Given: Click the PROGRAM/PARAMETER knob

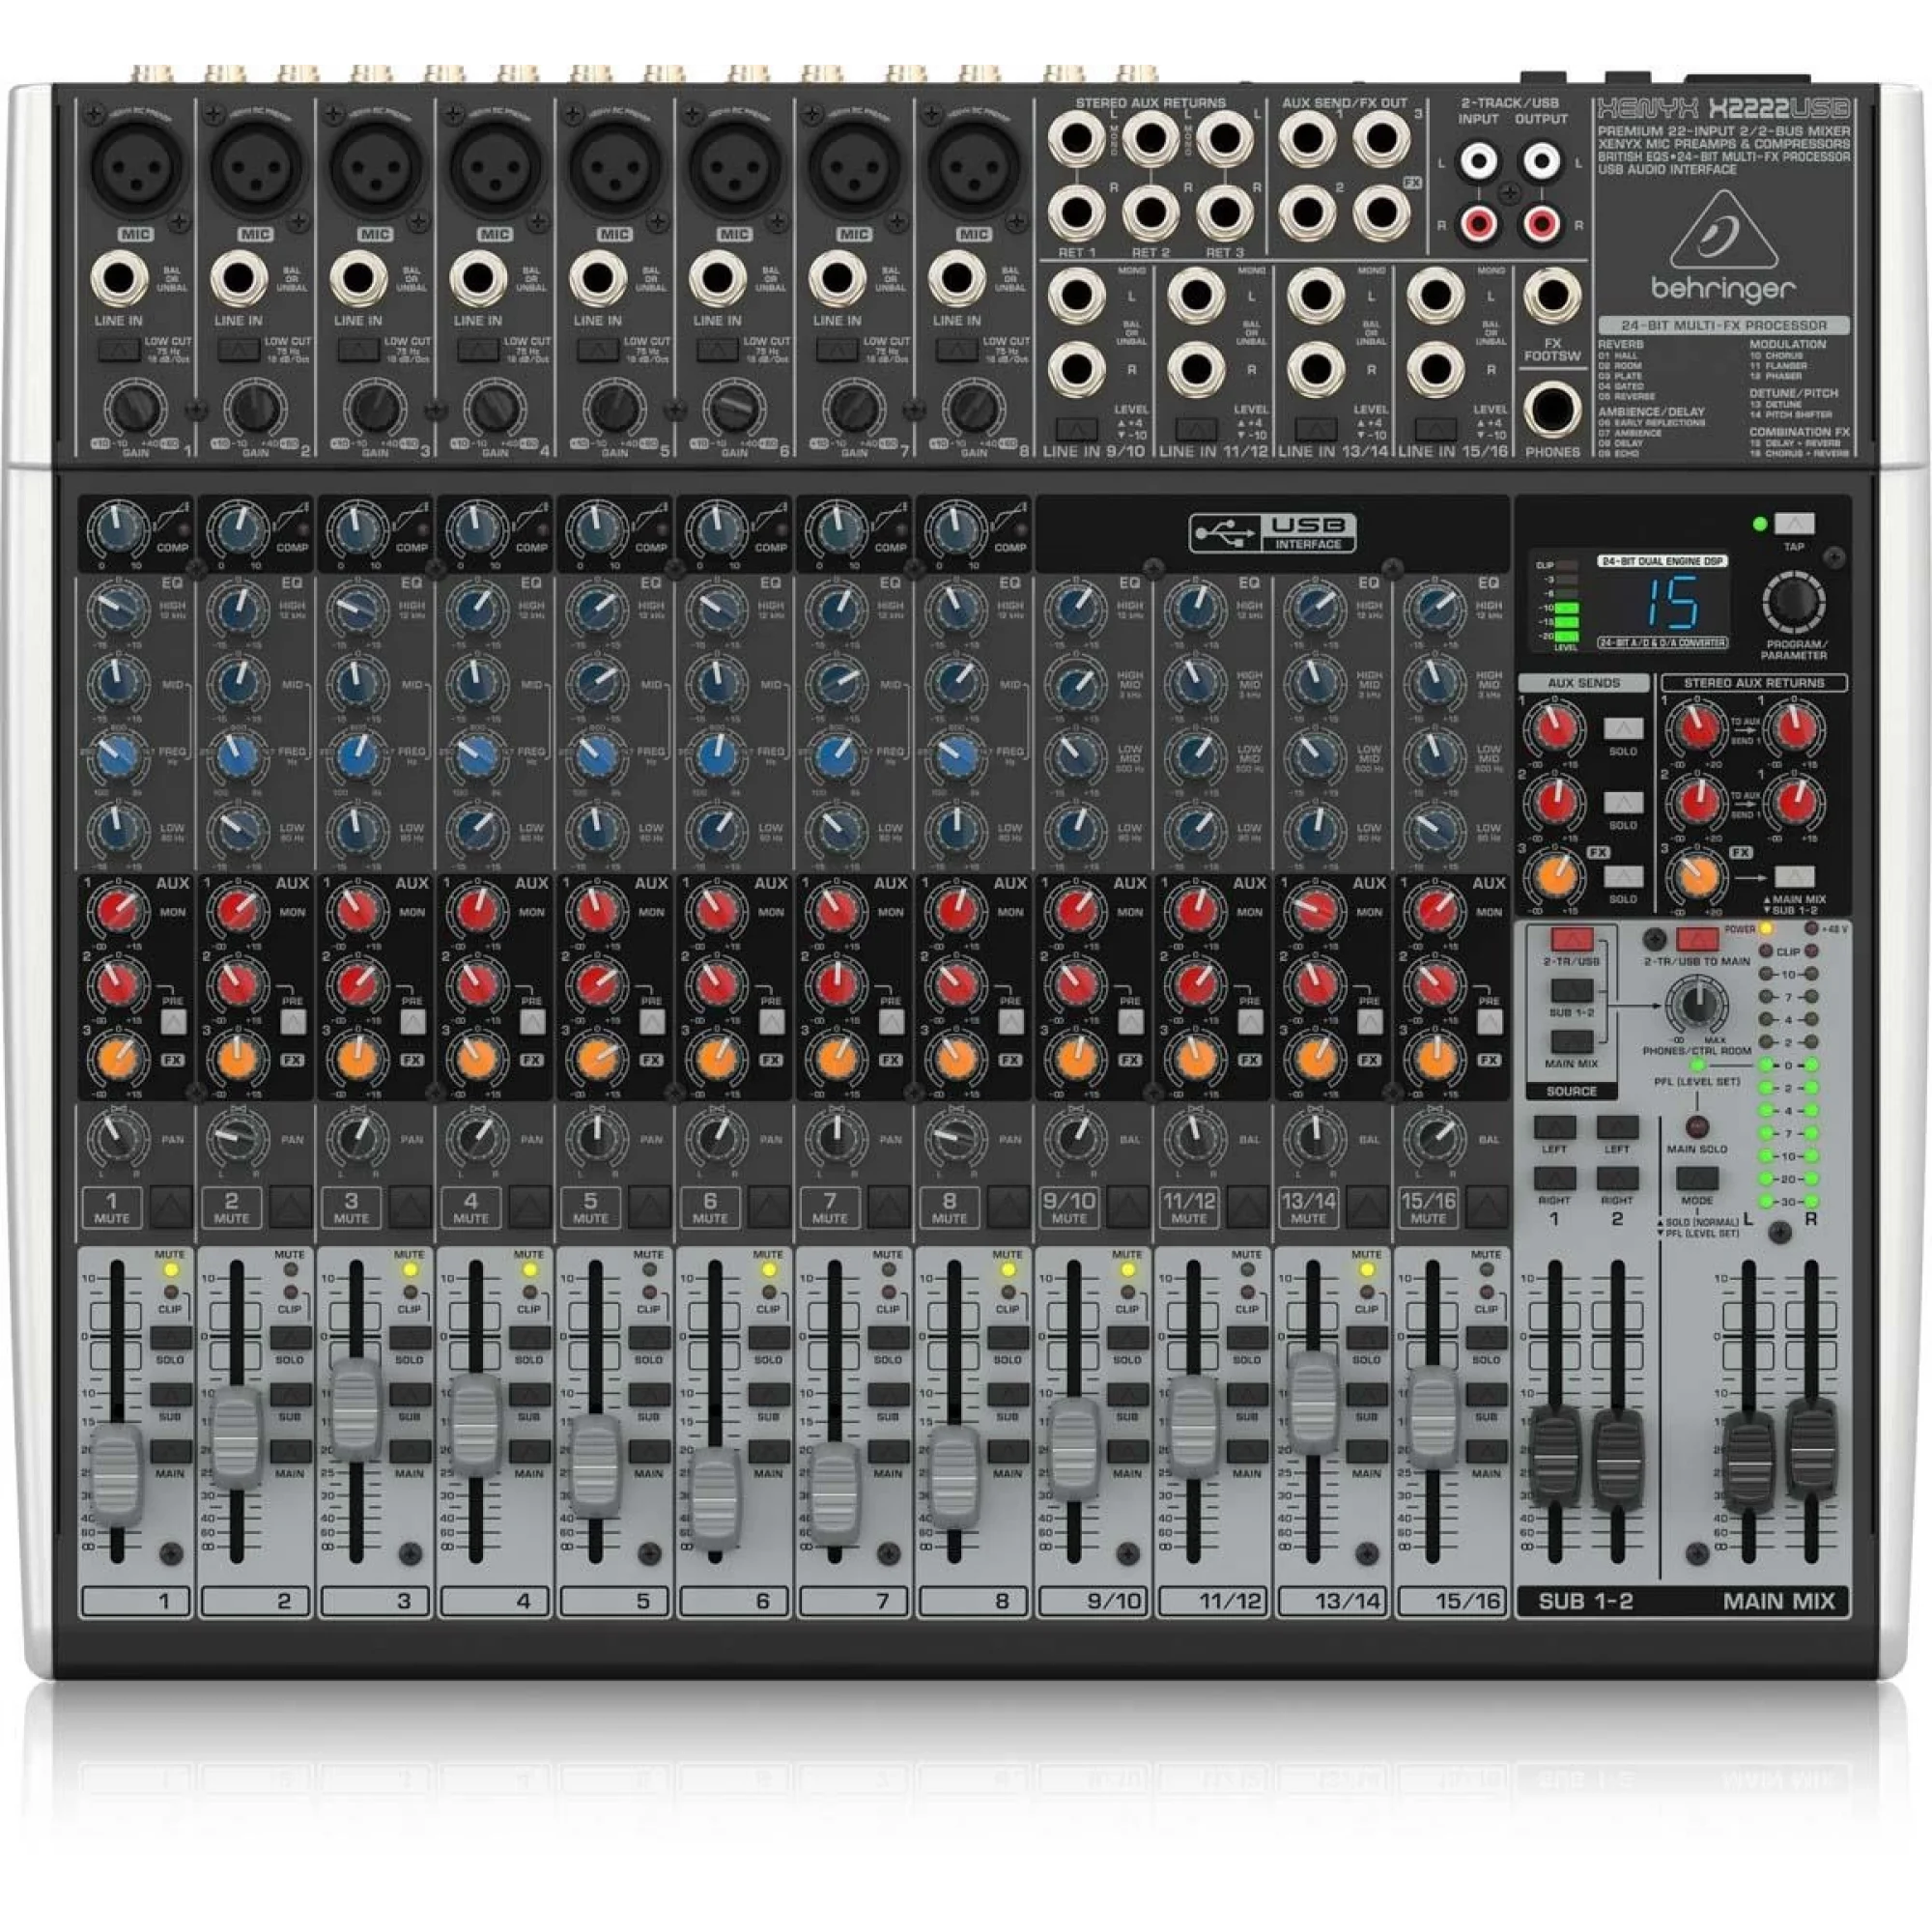Looking at the screenshot, I should tap(1794, 601).
